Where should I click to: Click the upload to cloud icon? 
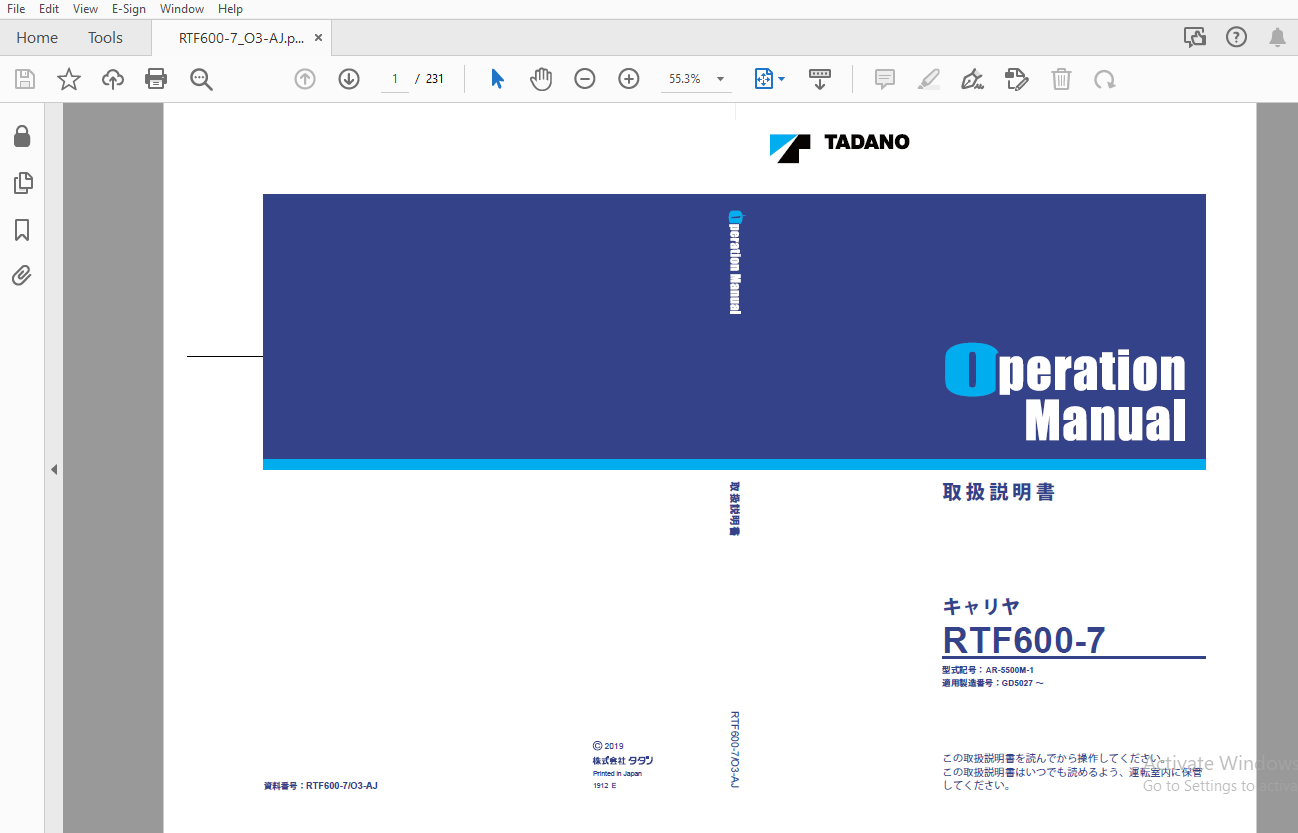[113, 79]
